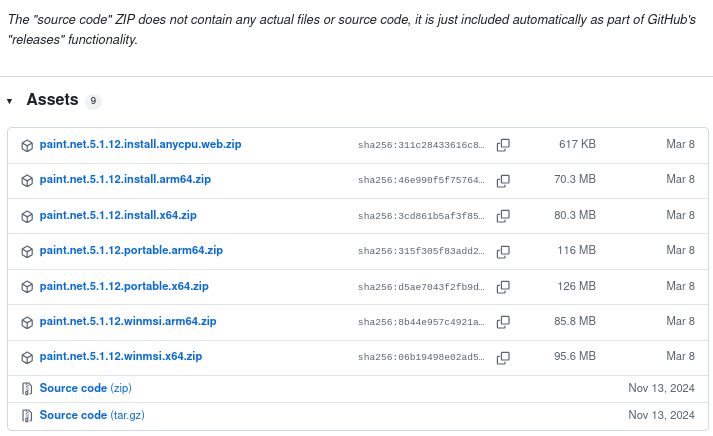The width and height of the screenshot is (713, 436).
Task: Click package icon beside install.anycpu.web.zip
Action: tap(27, 145)
